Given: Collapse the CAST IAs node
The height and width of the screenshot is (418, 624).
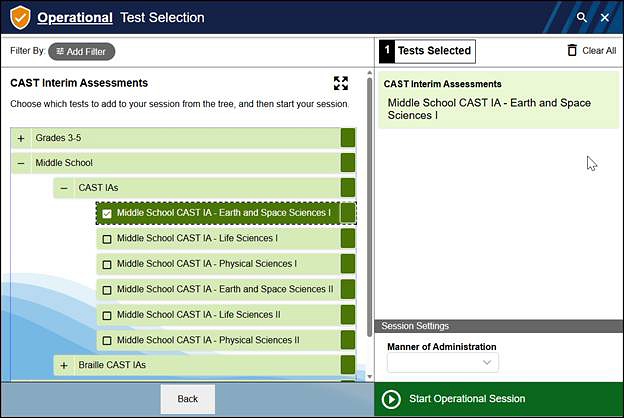Looking at the screenshot, I should click(64, 188).
